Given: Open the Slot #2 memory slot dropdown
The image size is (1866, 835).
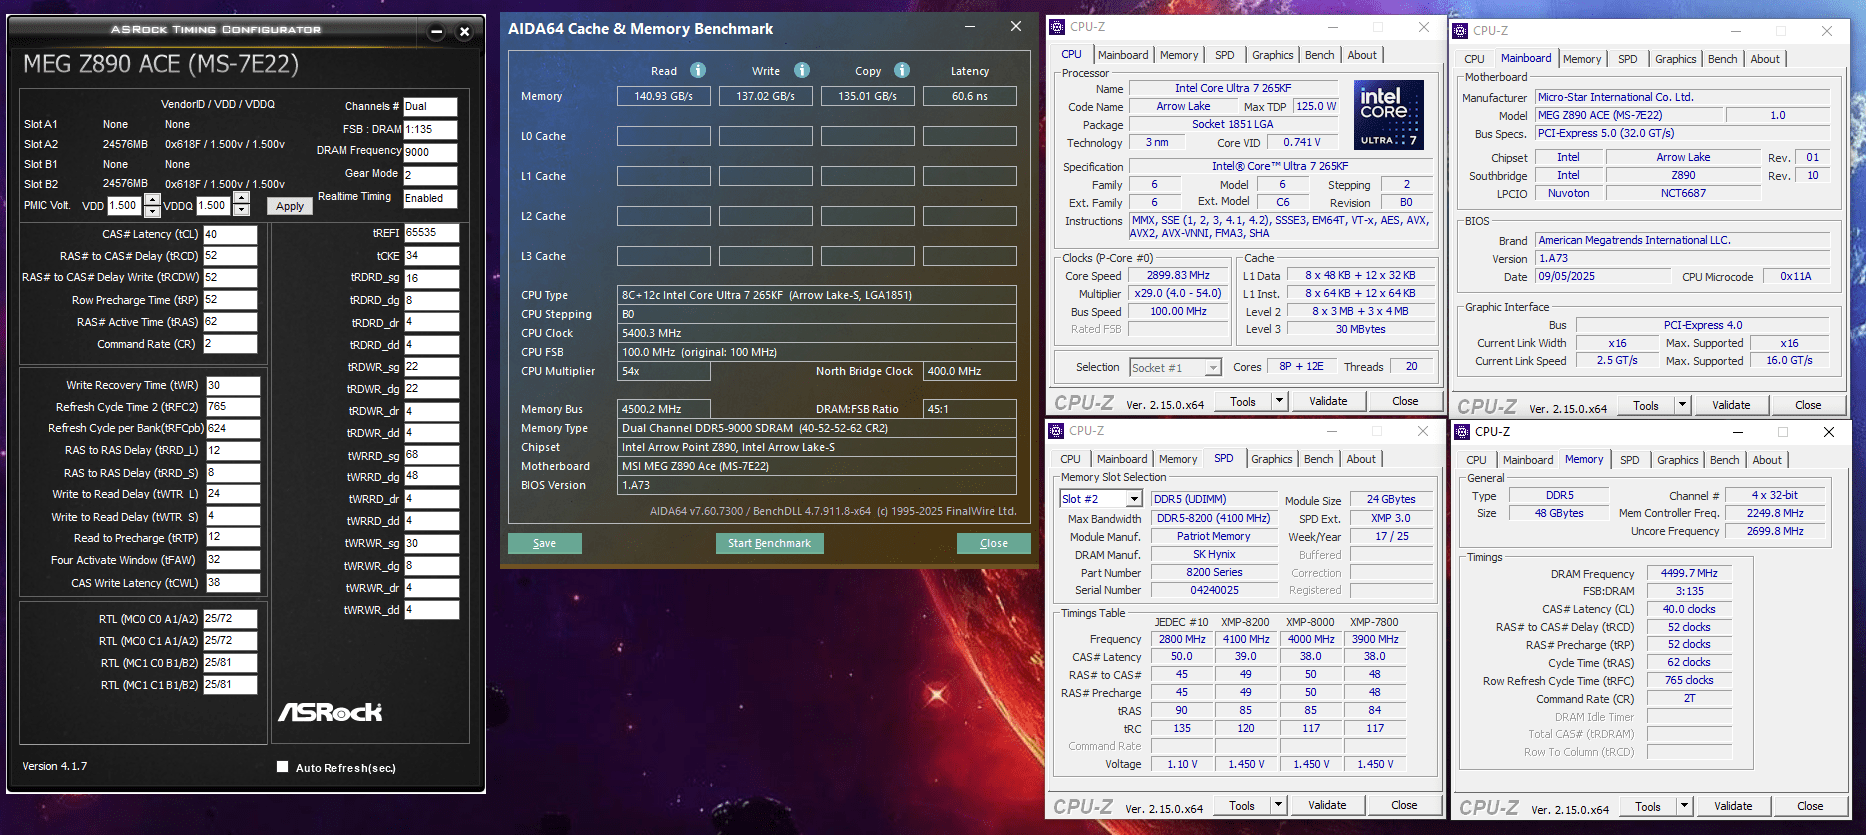Looking at the screenshot, I should pos(1134,499).
